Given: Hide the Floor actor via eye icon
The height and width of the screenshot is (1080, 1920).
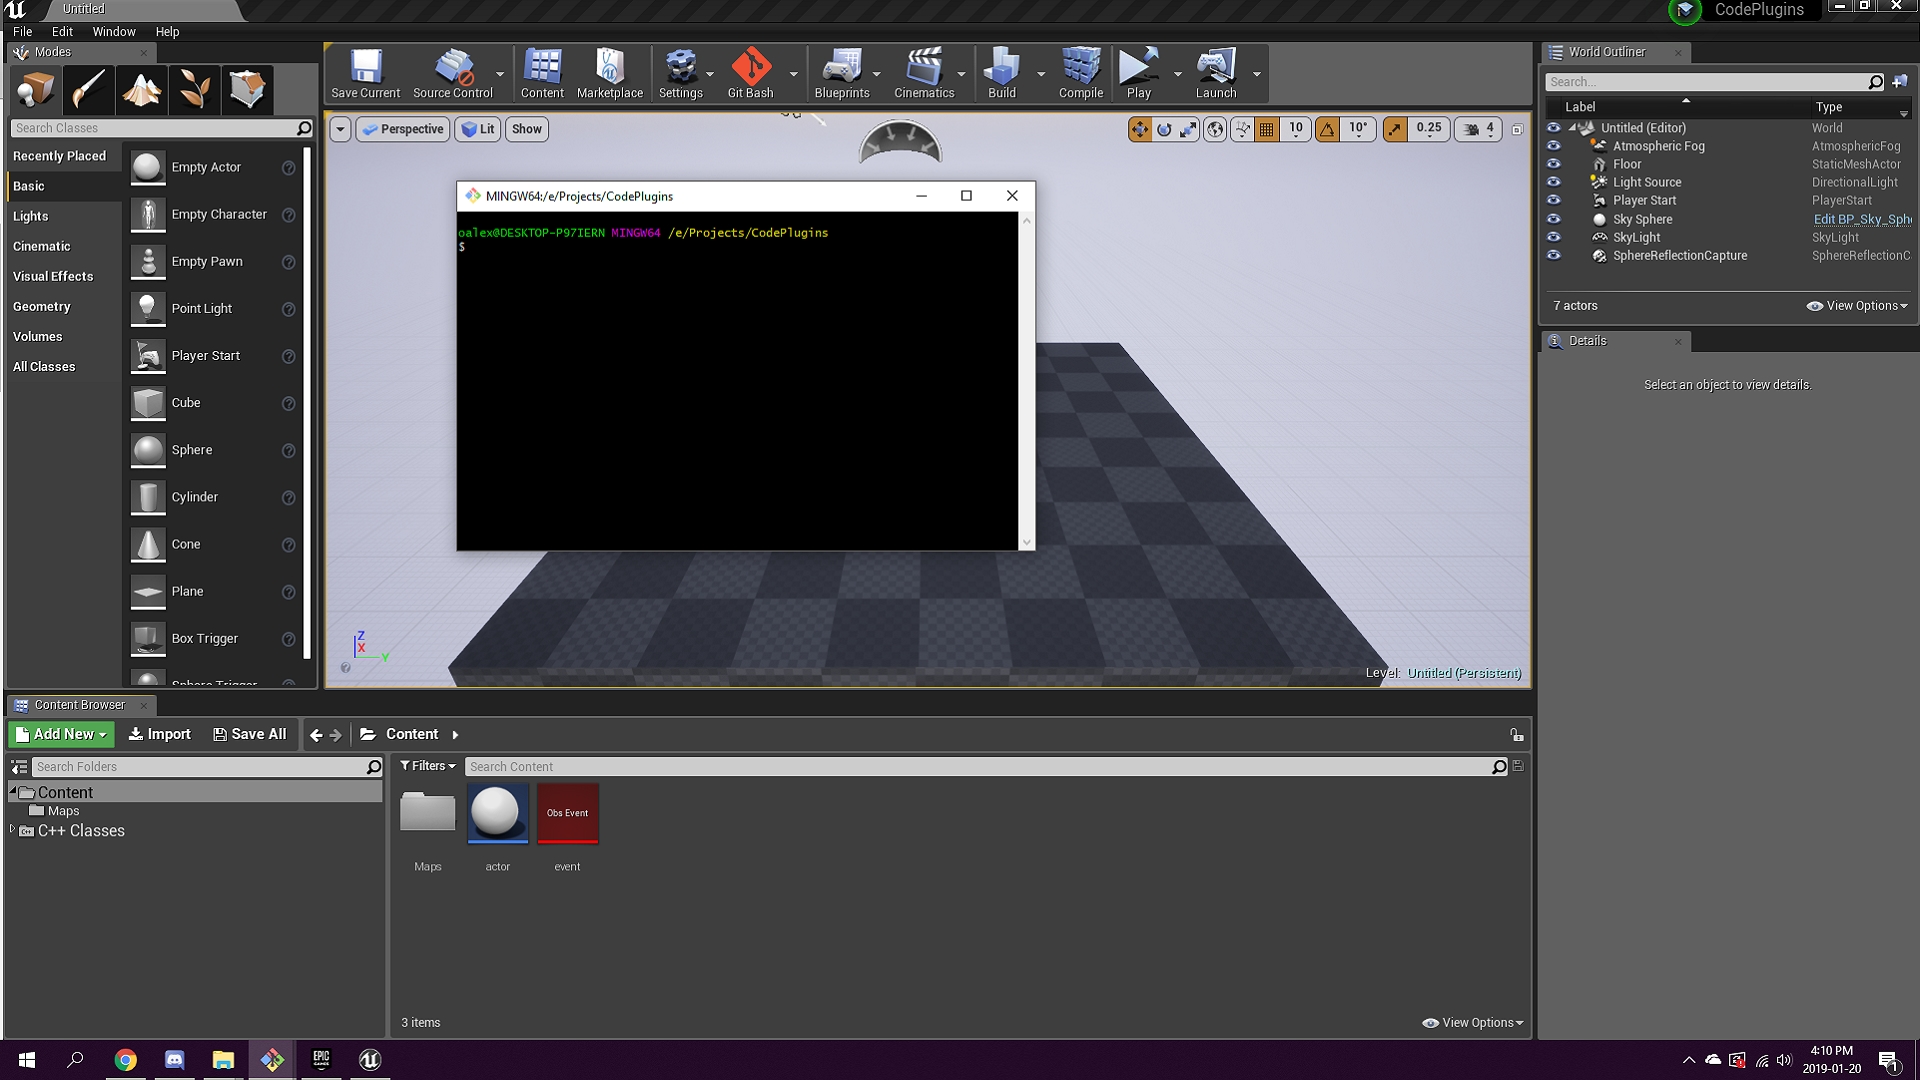Looking at the screenshot, I should (x=1553, y=164).
